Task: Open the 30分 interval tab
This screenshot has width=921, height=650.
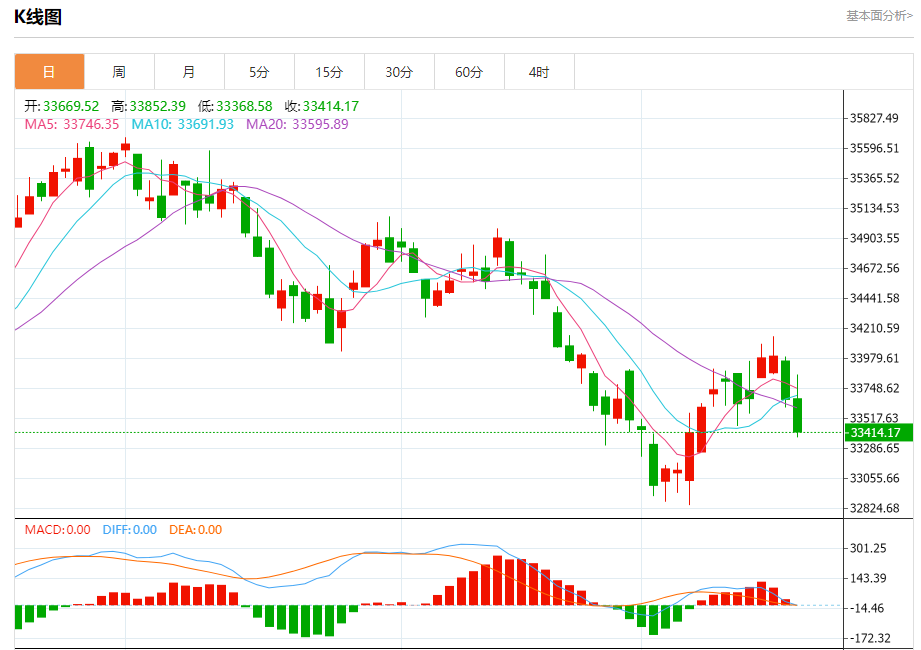Action: coord(399,72)
